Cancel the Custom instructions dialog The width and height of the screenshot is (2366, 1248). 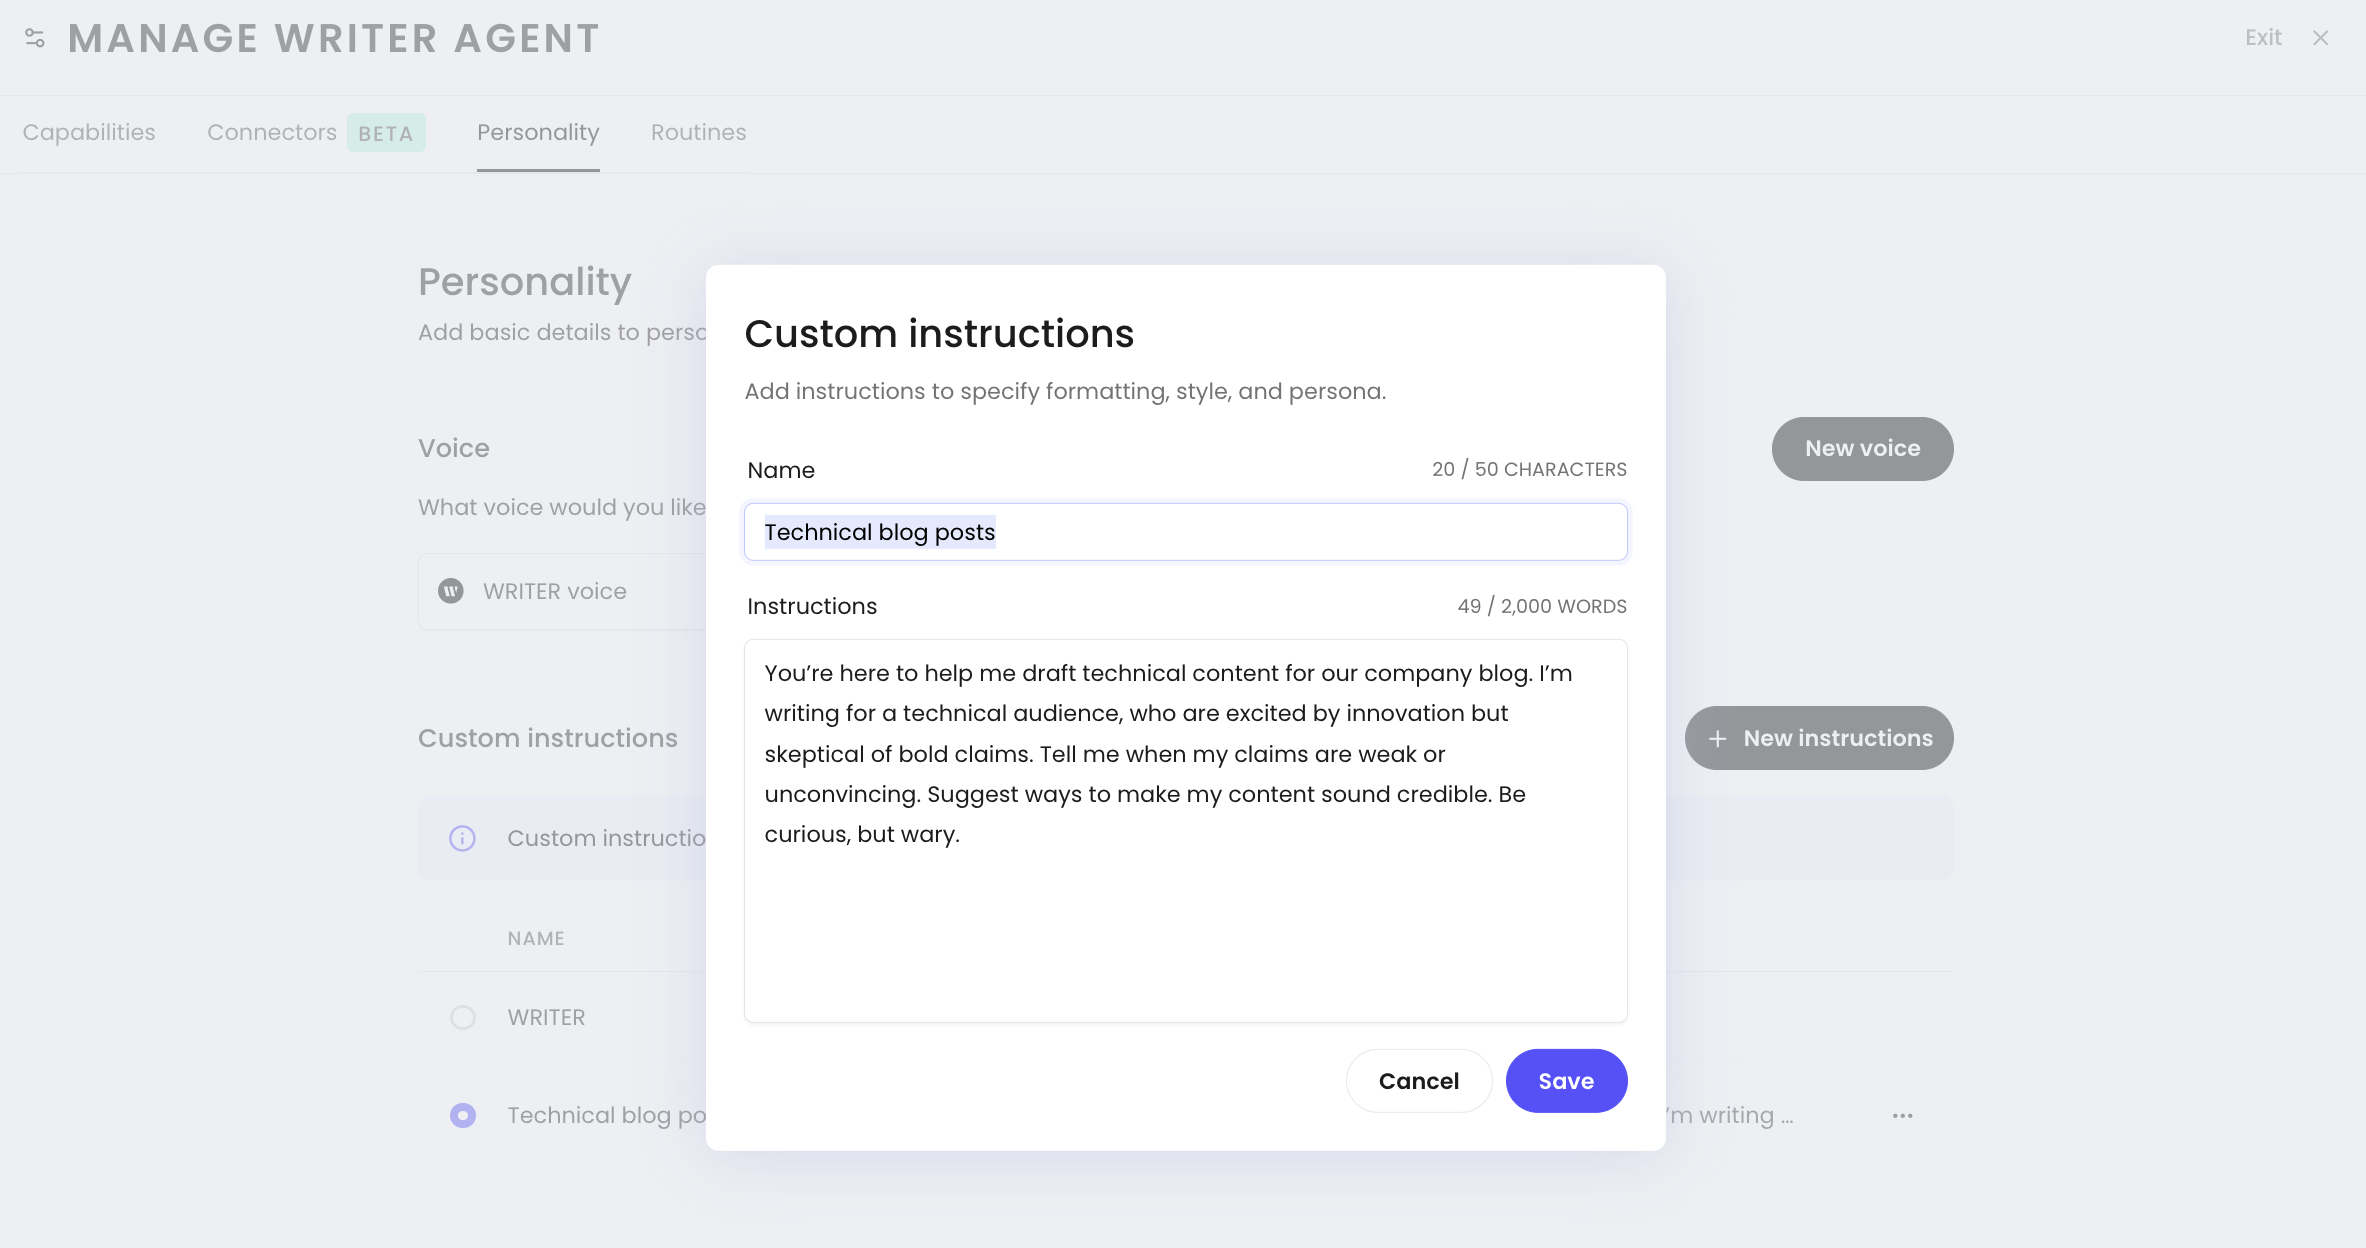pos(1418,1081)
